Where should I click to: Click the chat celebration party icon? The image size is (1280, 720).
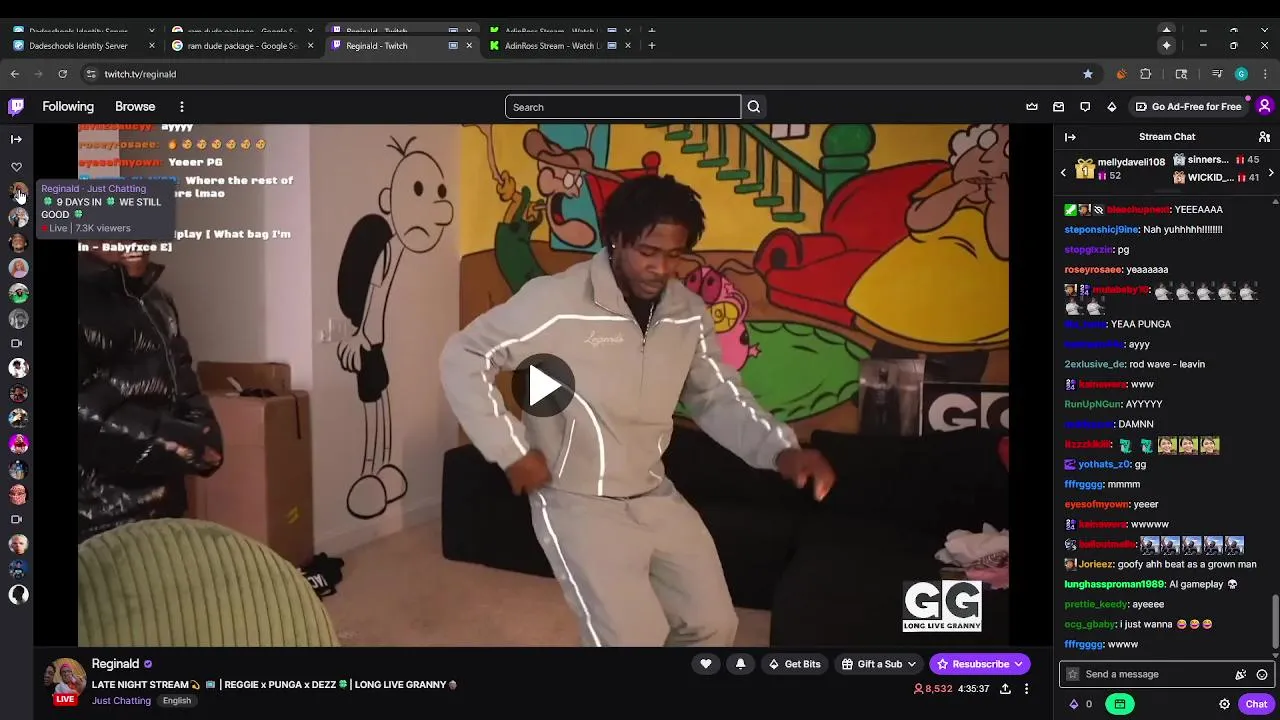(x=1241, y=674)
